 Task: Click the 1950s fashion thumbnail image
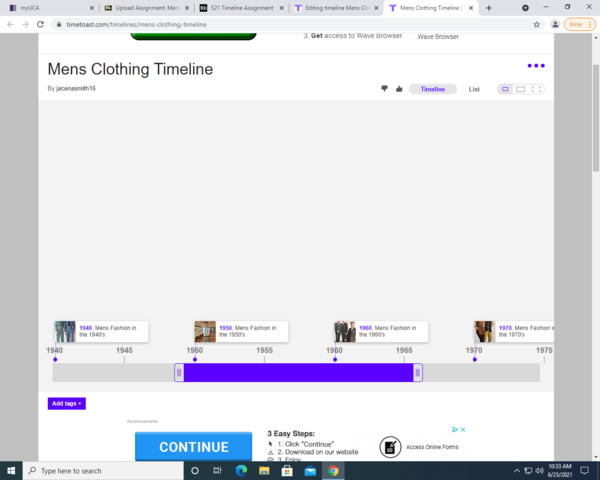coord(205,331)
